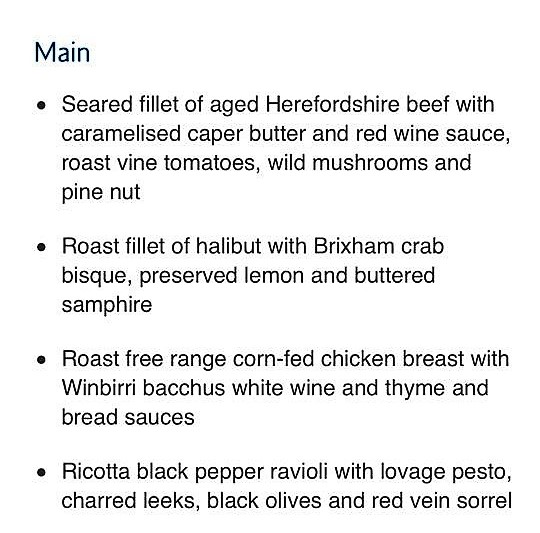
Task: Click 'Winbirri bacchus' text
Action: [x=143, y=388]
